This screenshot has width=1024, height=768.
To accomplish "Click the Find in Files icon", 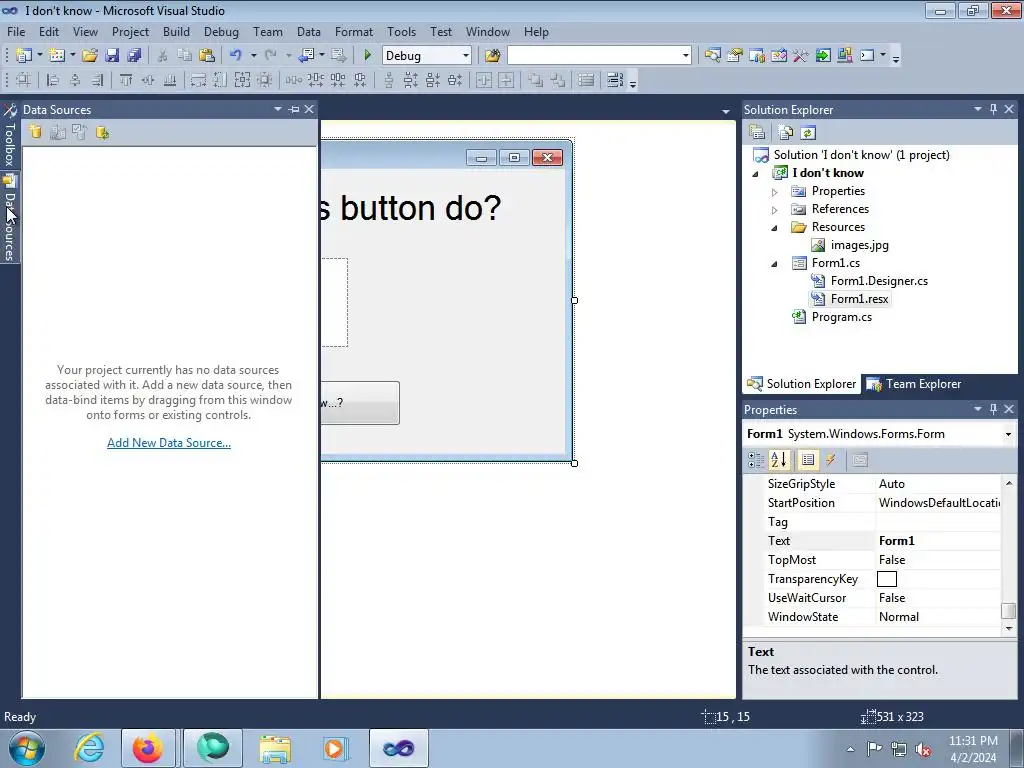I will pos(492,56).
